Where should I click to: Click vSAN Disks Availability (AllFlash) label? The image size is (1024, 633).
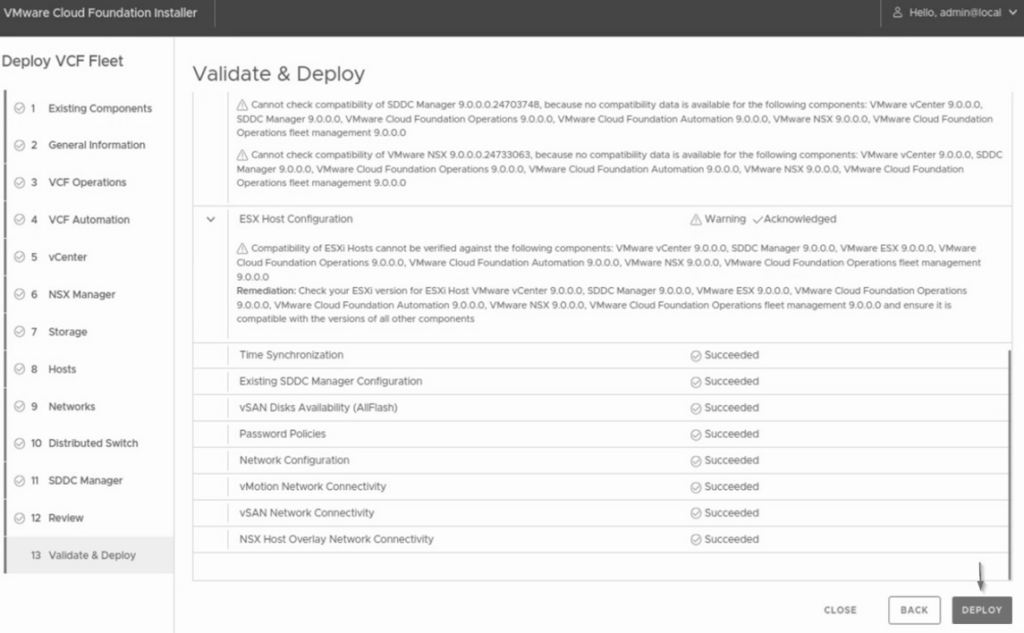tap(318, 408)
